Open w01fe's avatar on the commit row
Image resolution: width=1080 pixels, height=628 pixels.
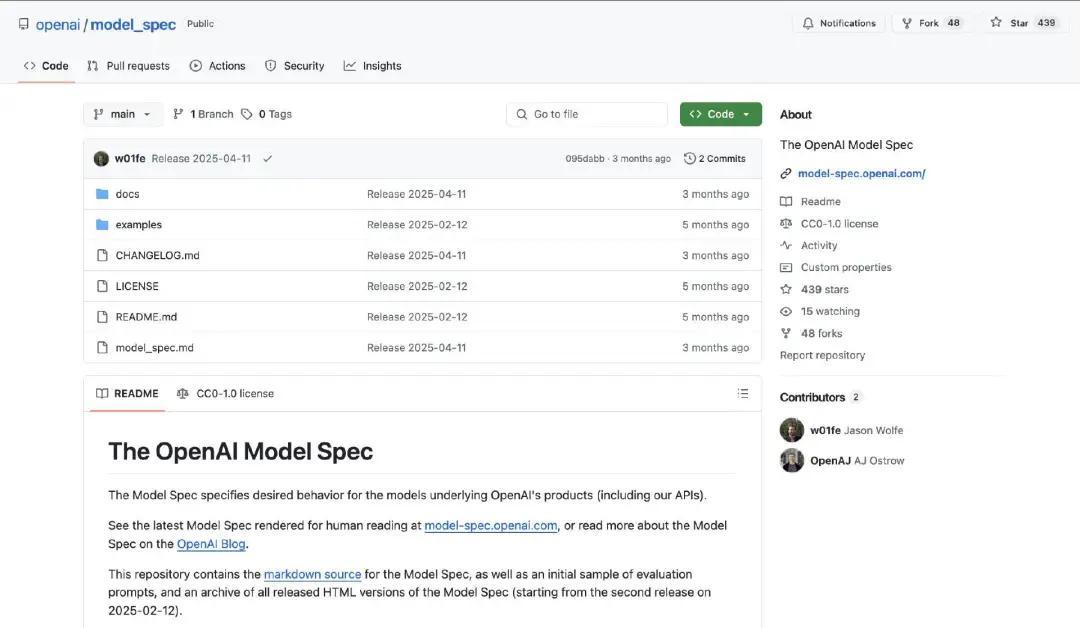(101, 158)
